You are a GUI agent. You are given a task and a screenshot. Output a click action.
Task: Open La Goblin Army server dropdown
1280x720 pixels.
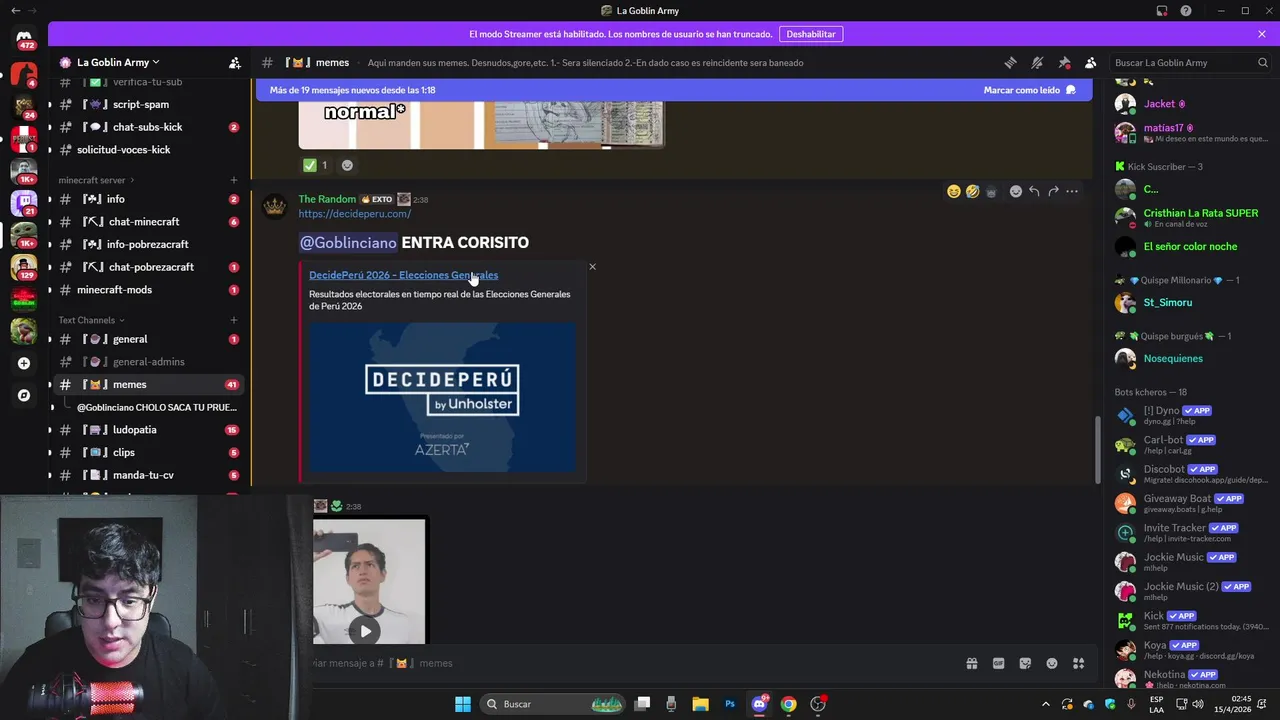[118, 62]
